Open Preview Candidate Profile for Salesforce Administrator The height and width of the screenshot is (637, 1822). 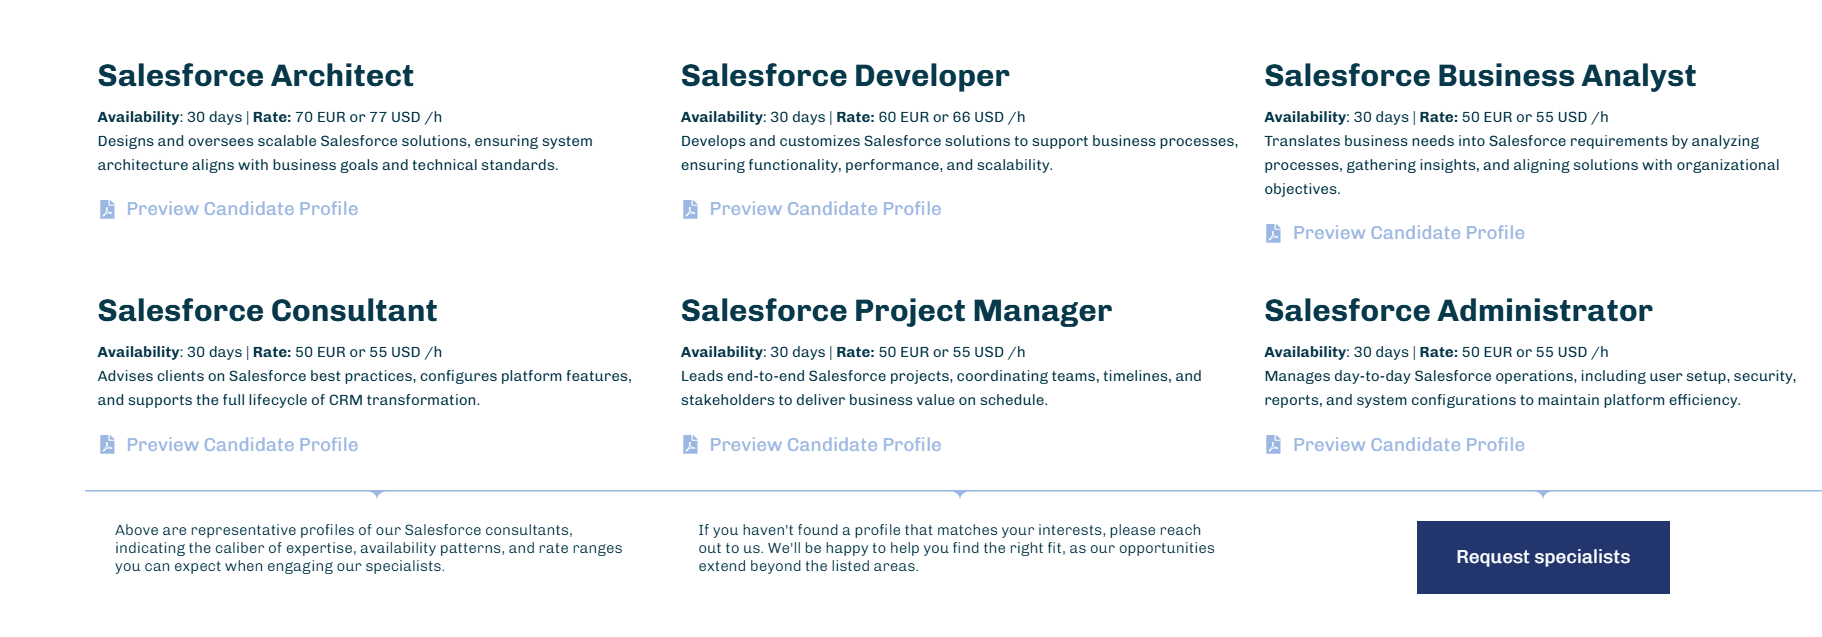(1408, 444)
